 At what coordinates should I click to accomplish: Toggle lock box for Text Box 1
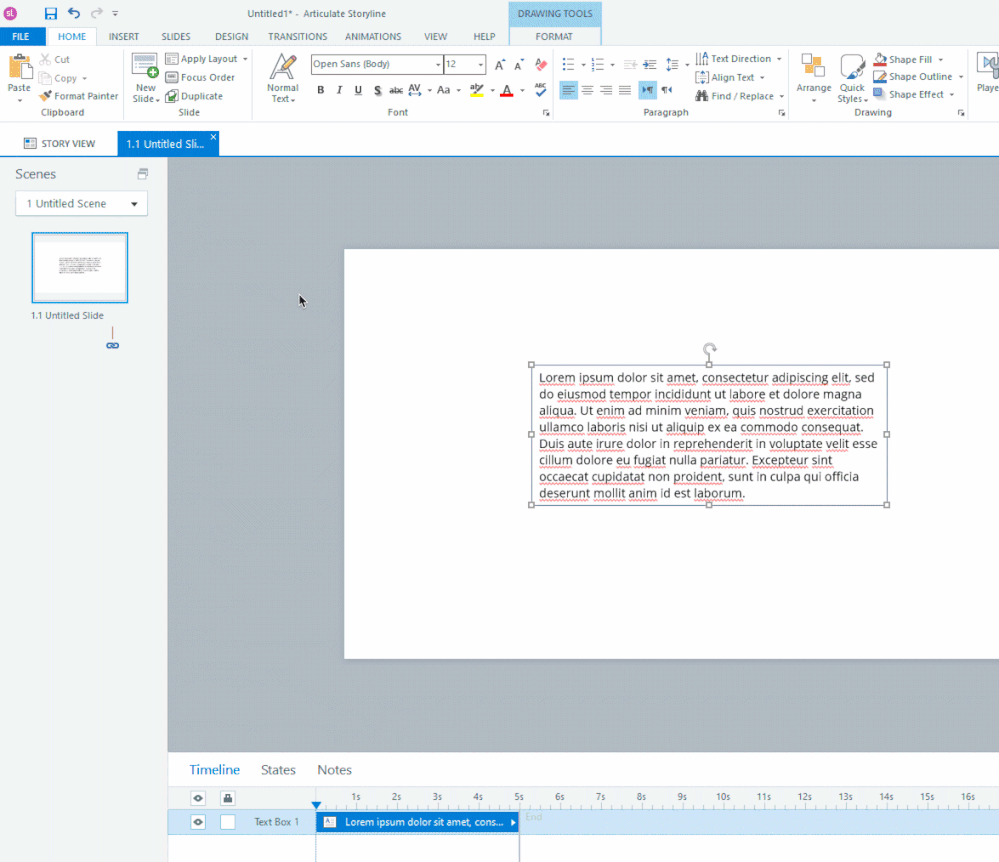point(228,822)
